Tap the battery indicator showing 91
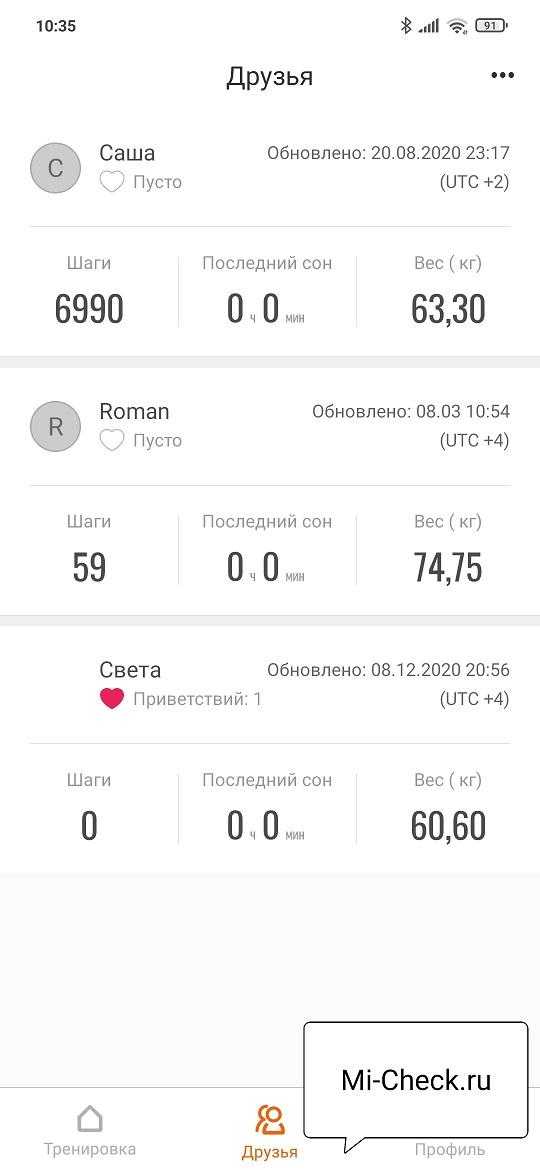The image size is (540, 1170). [491, 26]
